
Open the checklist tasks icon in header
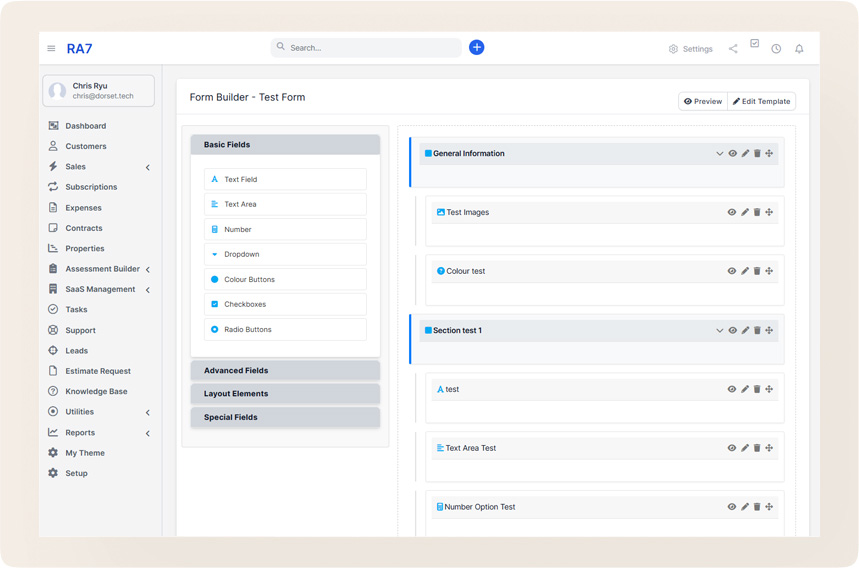point(754,43)
